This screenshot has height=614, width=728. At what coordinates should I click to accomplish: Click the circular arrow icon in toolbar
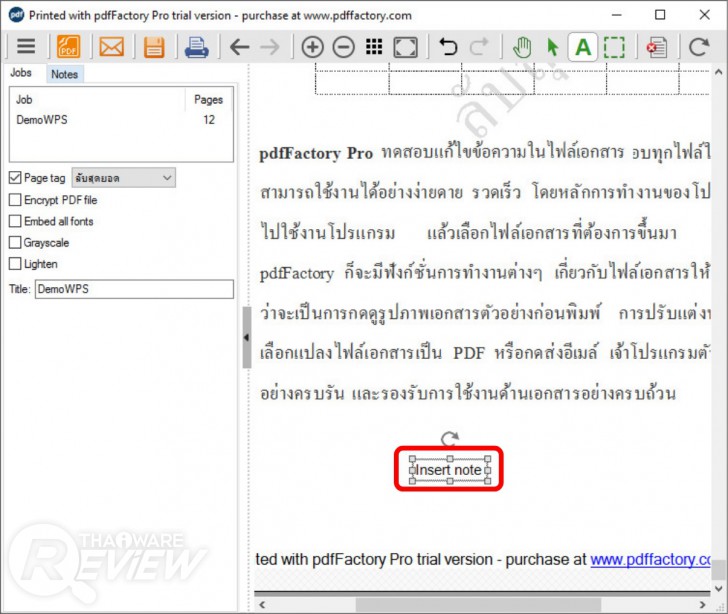(699, 46)
